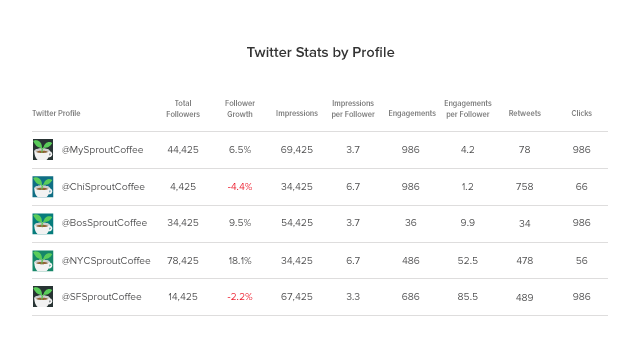Sort by Retweets column header
This screenshot has width=640, height=360.
coord(524,113)
